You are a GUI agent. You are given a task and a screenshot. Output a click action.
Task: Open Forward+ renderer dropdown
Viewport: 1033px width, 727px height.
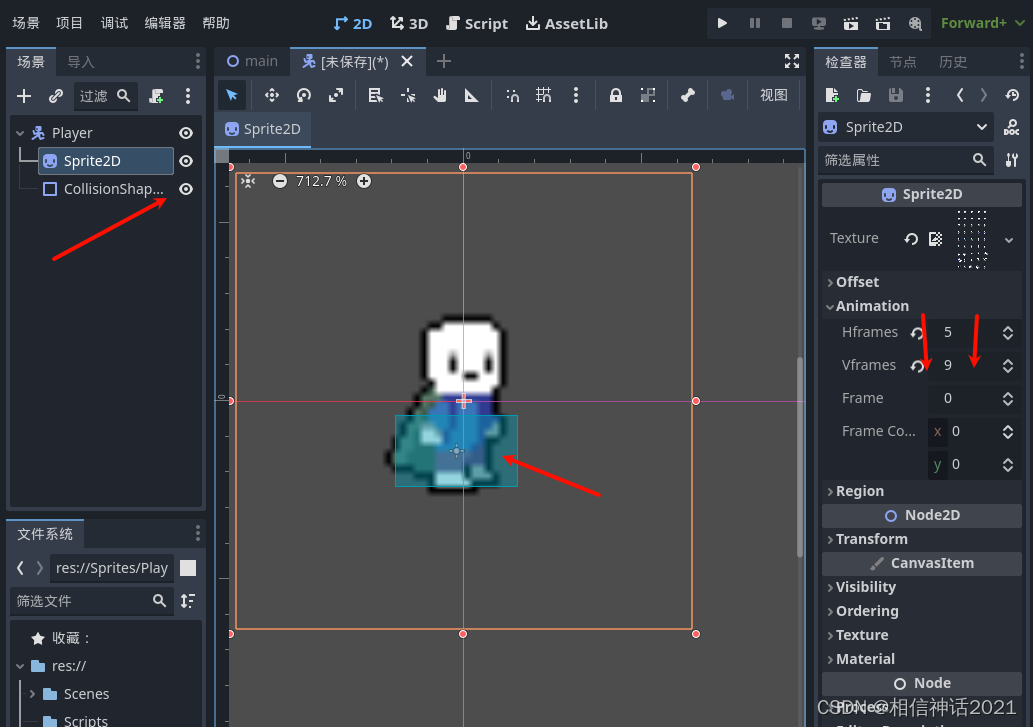[982, 23]
